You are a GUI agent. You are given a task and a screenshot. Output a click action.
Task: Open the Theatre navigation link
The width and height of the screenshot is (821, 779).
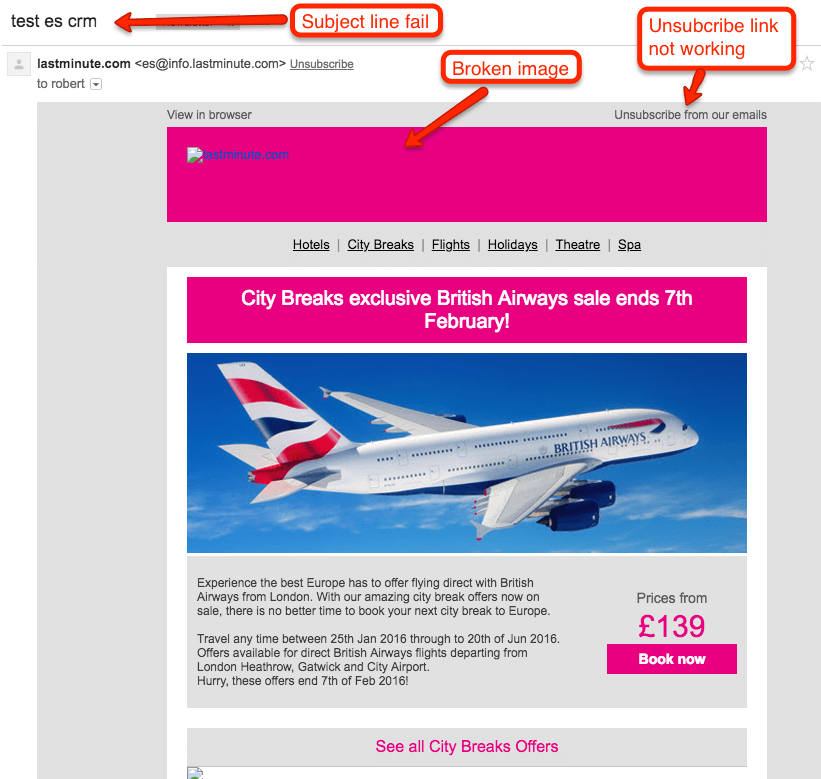[578, 244]
